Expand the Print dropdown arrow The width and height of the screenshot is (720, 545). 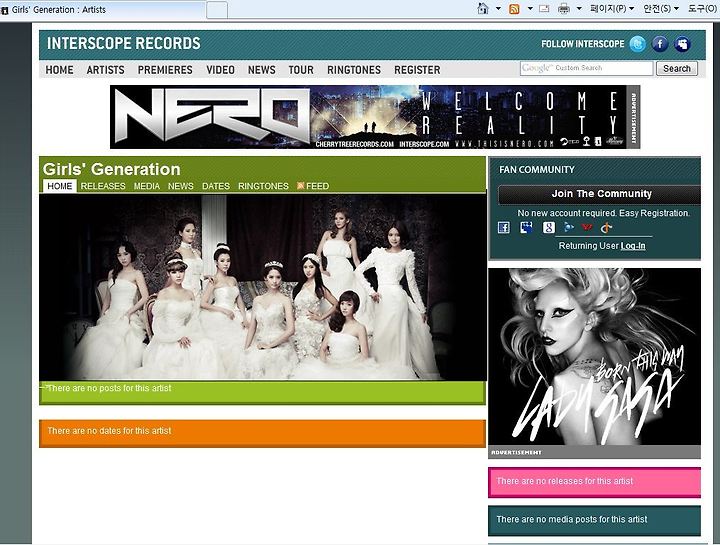pos(579,9)
